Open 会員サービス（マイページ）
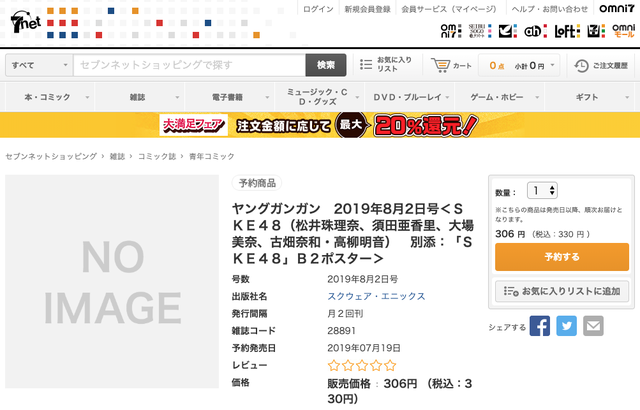Image resolution: width=640 pixels, height=410 pixels. click(x=449, y=9)
